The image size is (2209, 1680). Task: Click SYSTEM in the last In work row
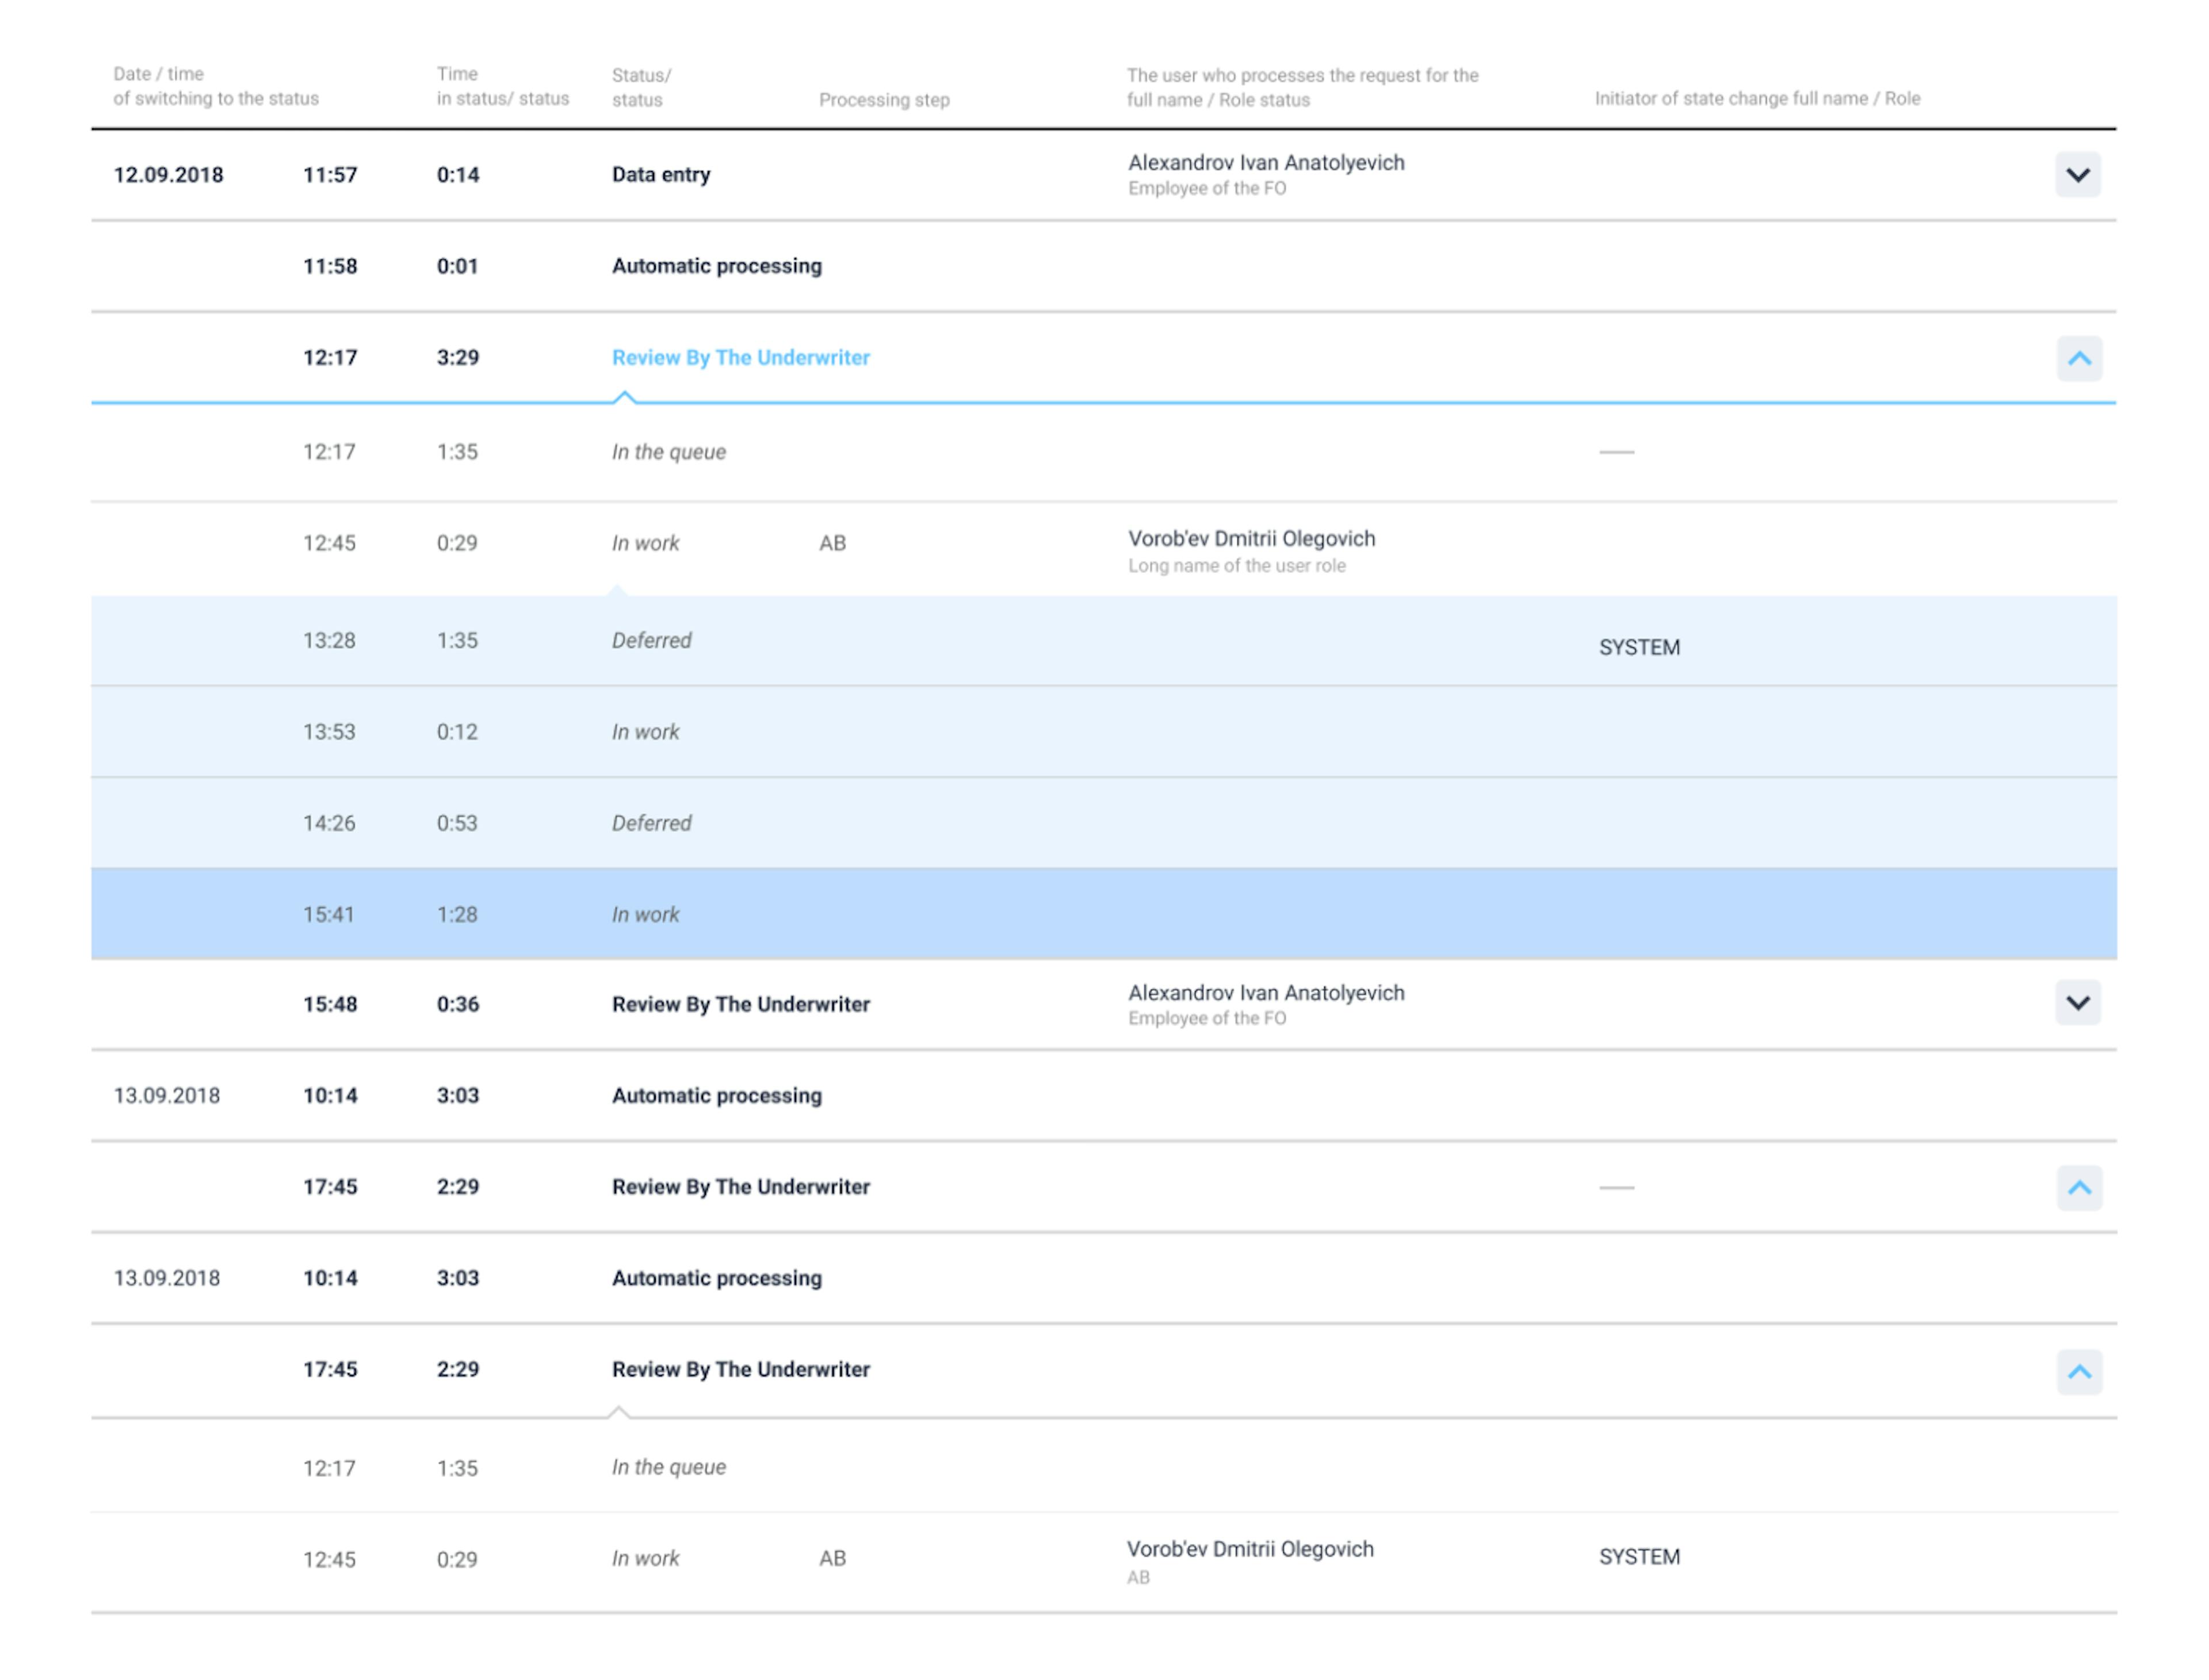[x=1639, y=1557]
